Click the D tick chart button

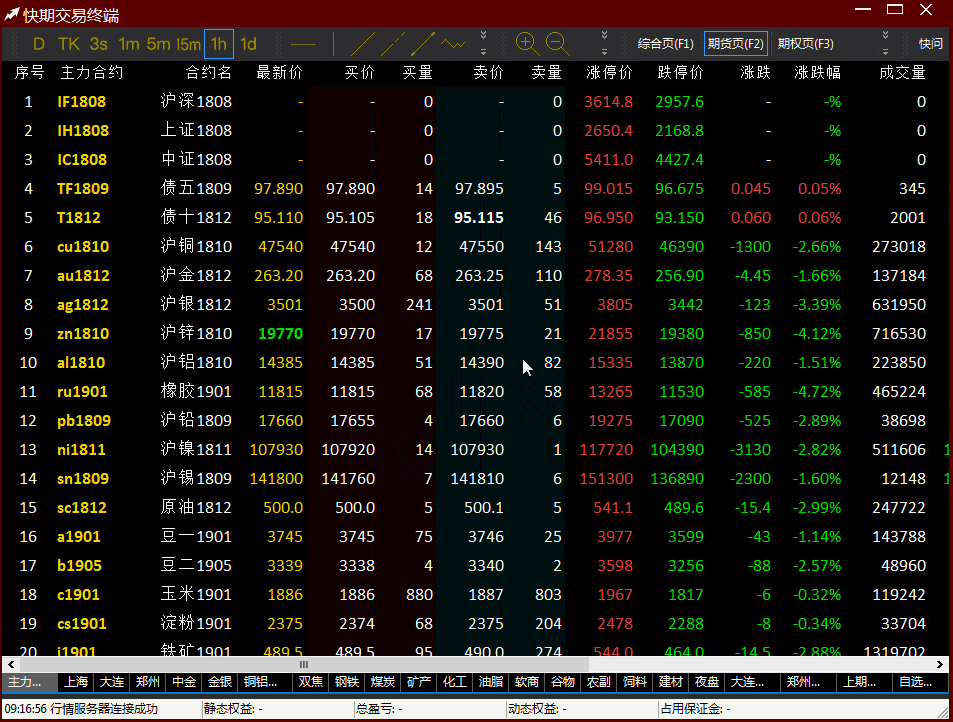(x=39, y=44)
